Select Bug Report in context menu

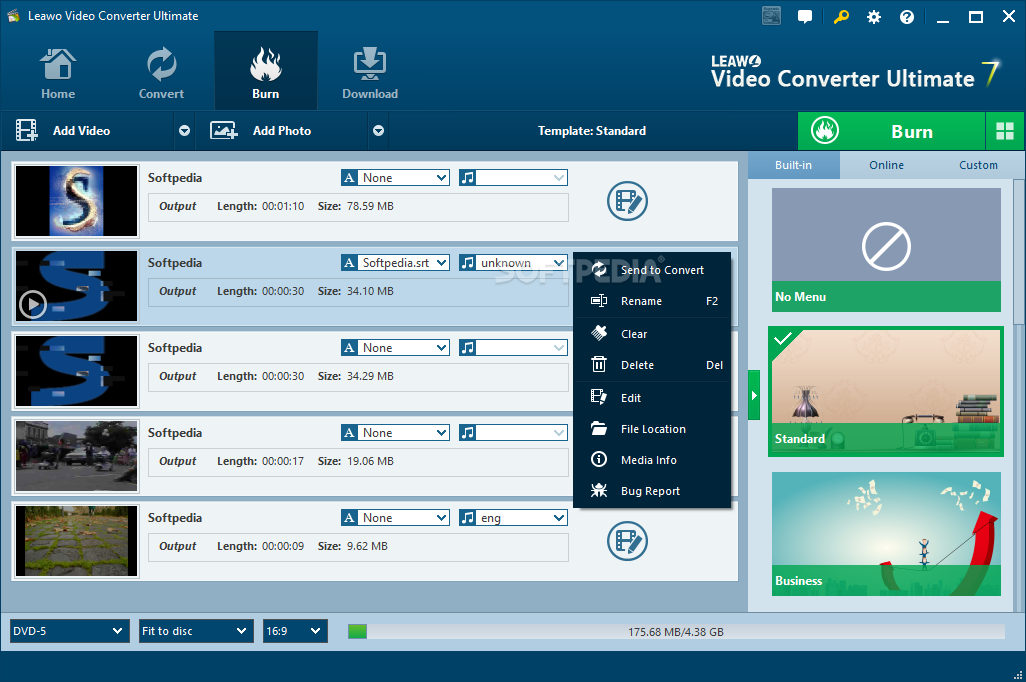(x=652, y=491)
